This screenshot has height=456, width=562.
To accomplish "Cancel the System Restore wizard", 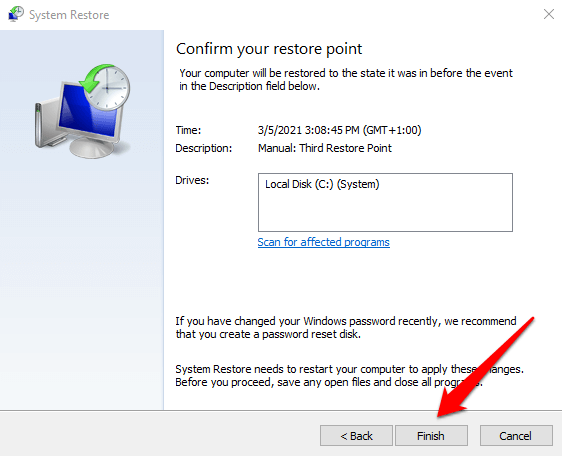I will 516,436.
